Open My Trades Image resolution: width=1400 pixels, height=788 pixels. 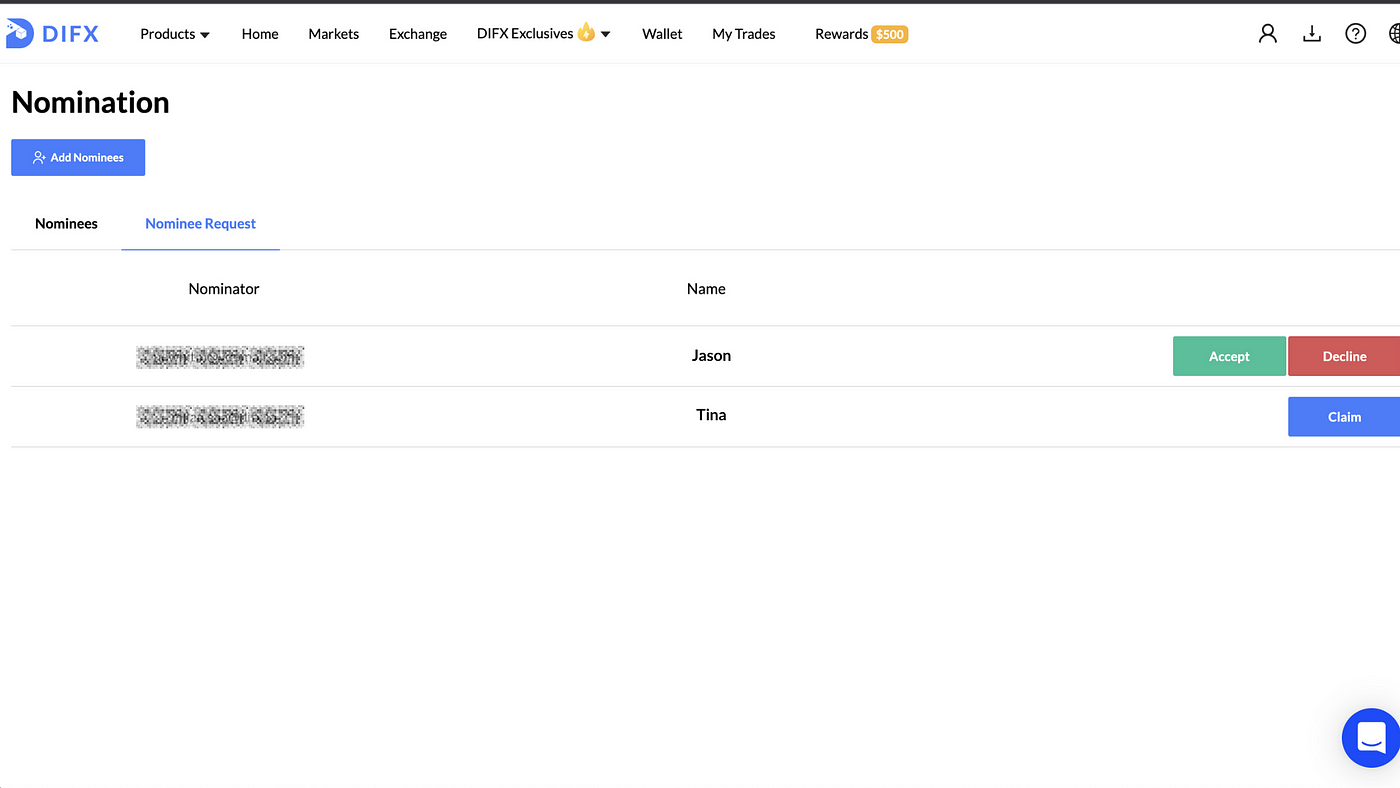pyautogui.click(x=744, y=34)
